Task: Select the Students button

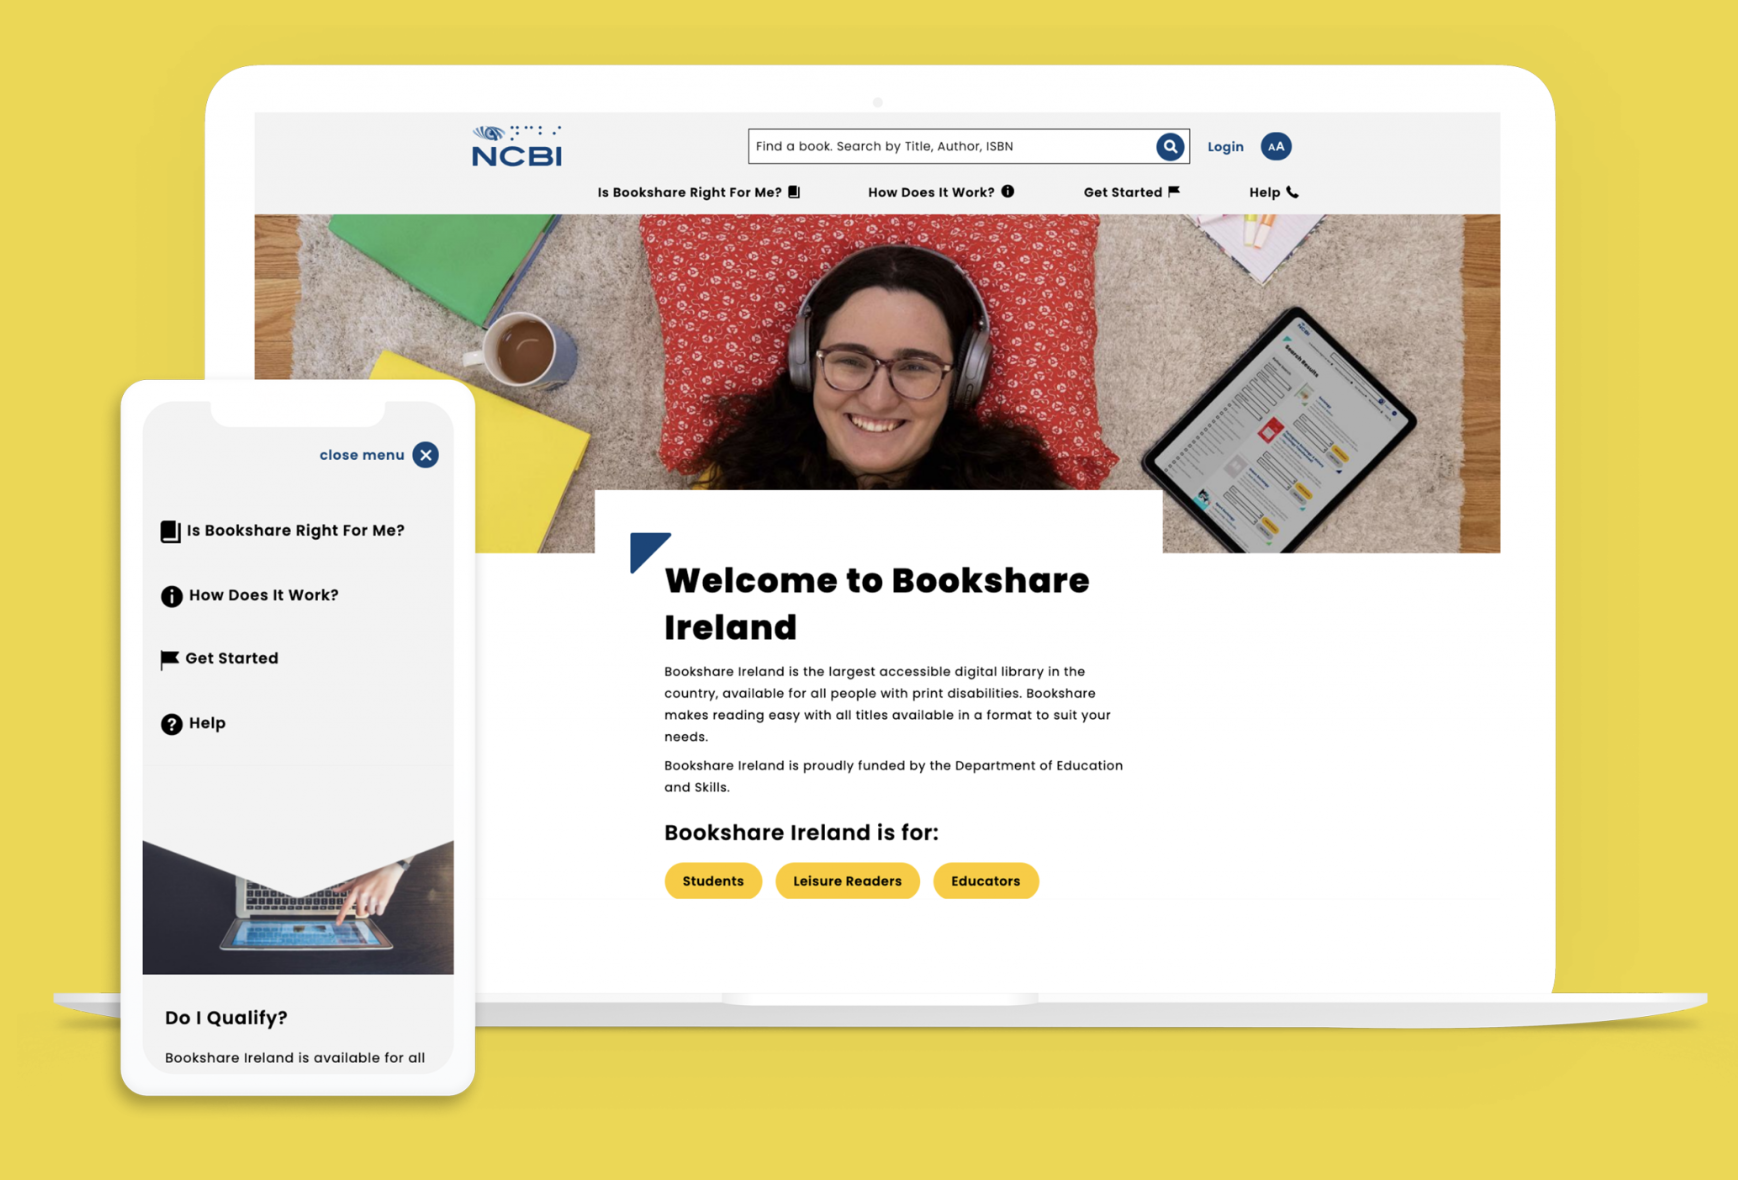Action: click(x=713, y=881)
